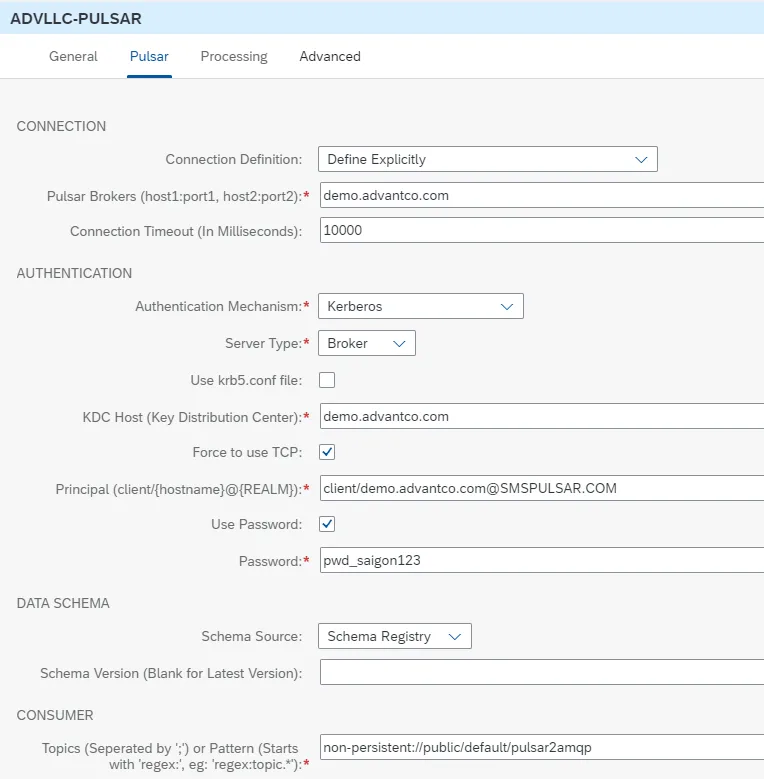
Task: Enable the Use krb5.conf file checkbox
Action: pos(327,380)
